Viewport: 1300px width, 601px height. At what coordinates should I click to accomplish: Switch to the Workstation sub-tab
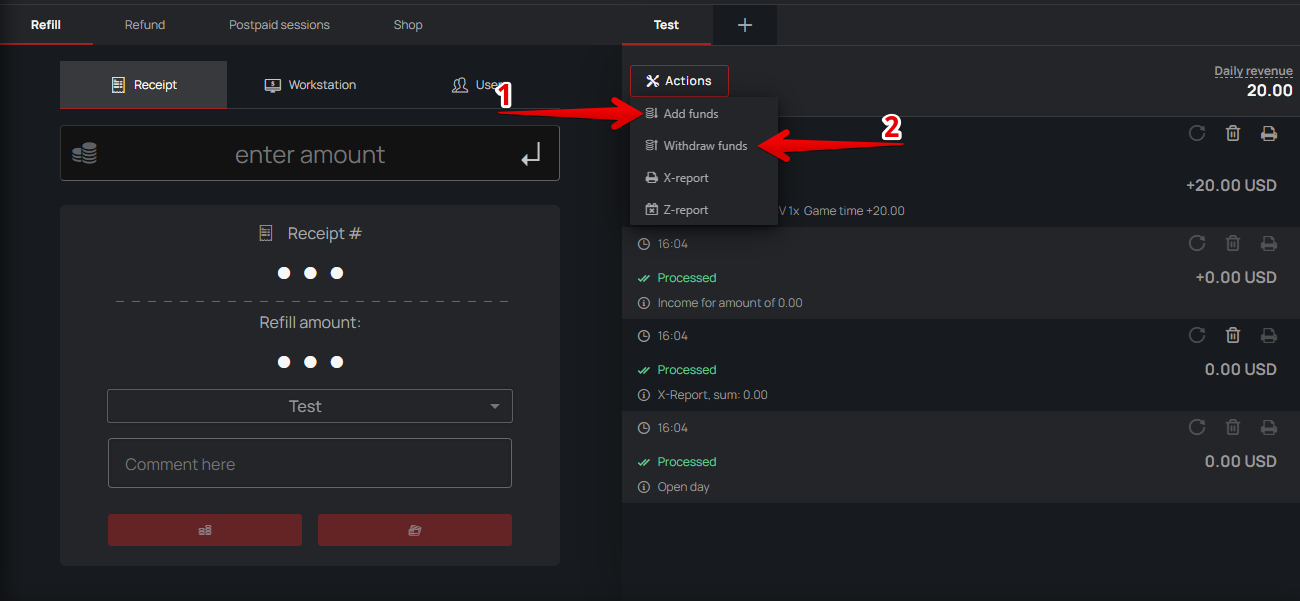(310, 85)
